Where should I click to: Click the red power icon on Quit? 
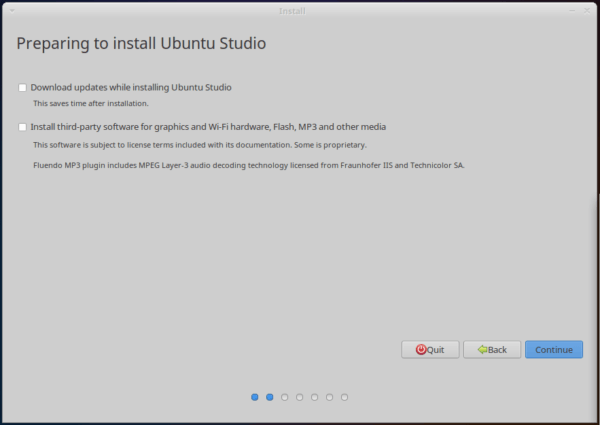click(x=421, y=350)
